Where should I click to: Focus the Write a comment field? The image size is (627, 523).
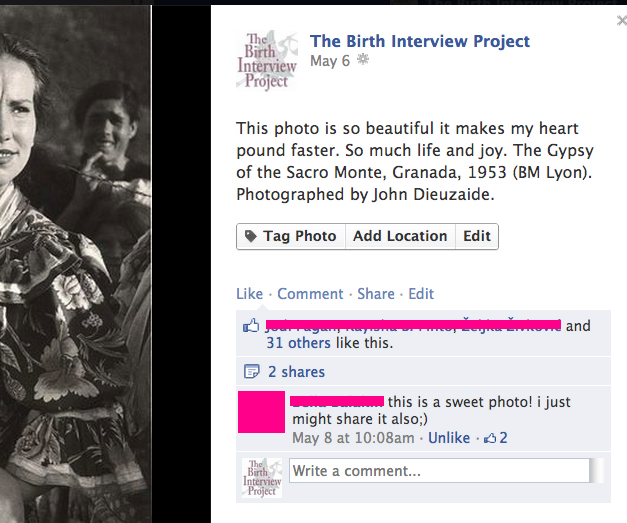440,471
